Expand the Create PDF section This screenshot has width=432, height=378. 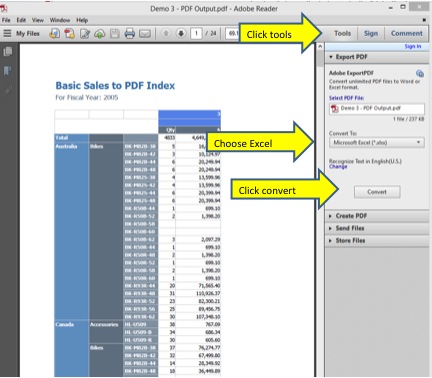click(x=377, y=216)
